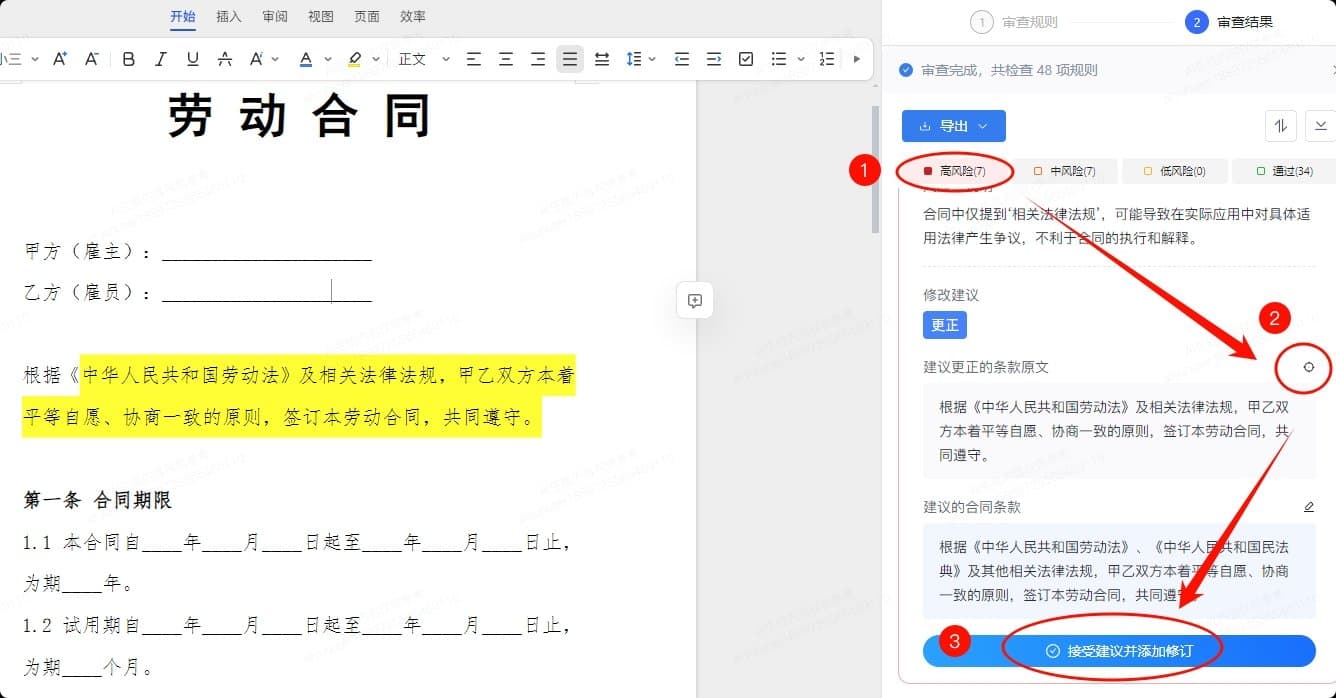Click the increase font size icon
Image resolution: width=1336 pixels, height=698 pixels.
[x=59, y=59]
